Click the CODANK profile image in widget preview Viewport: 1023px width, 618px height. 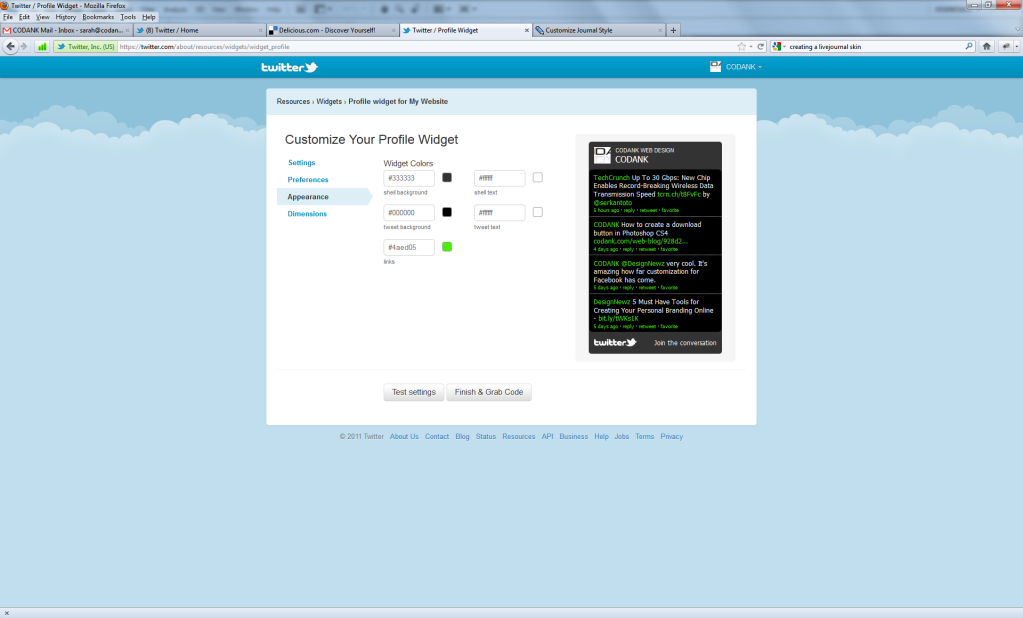click(x=602, y=155)
